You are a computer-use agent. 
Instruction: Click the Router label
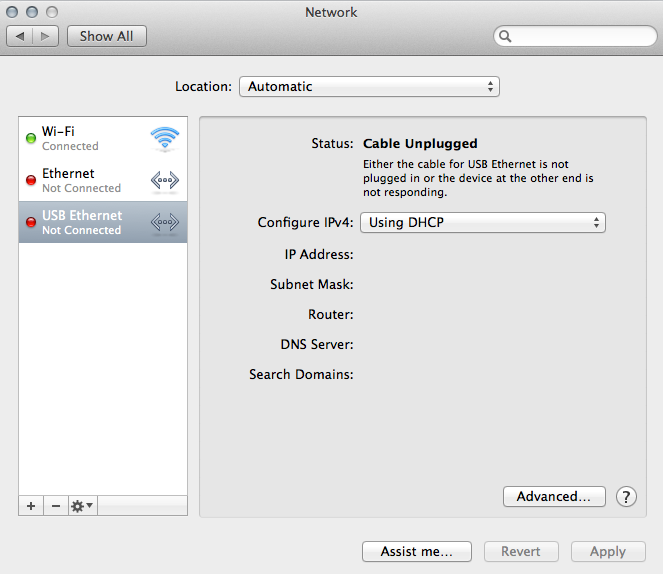[x=331, y=314]
